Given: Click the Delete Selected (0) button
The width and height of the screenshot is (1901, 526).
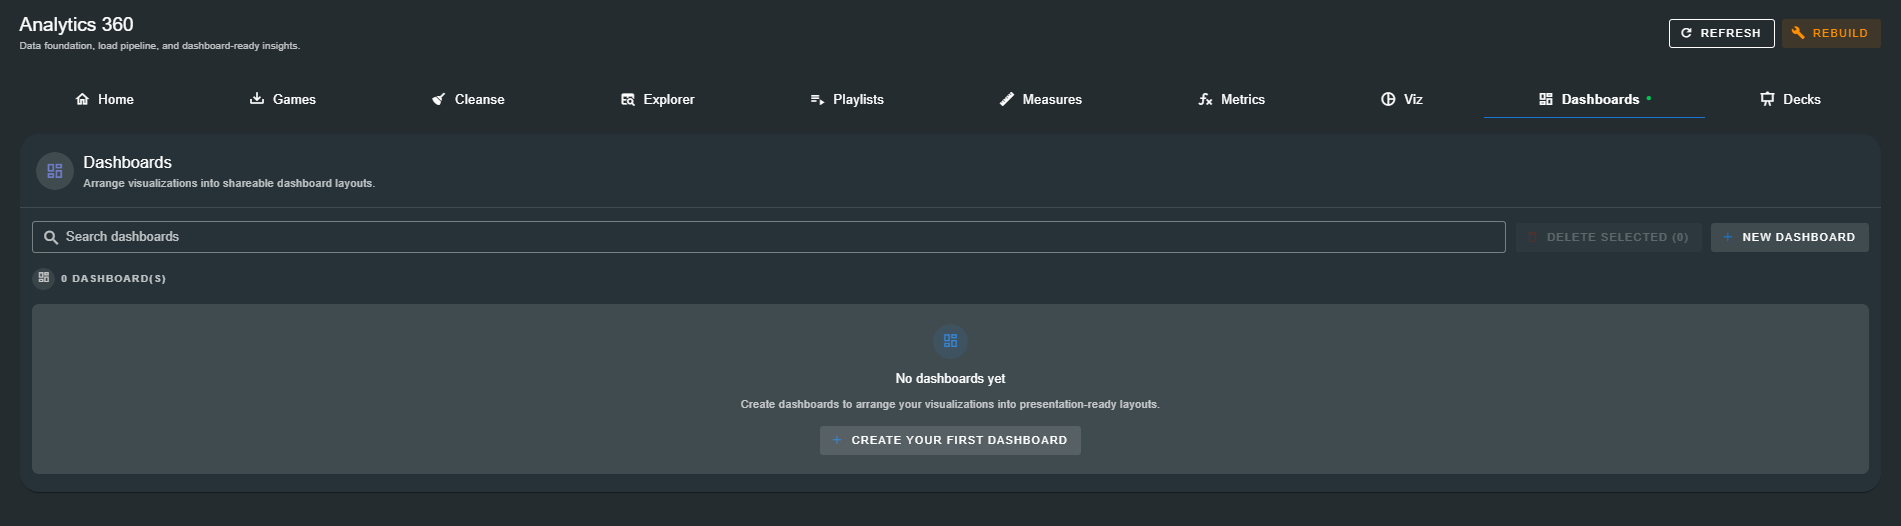Looking at the screenshot, I should pos(1608,237).
